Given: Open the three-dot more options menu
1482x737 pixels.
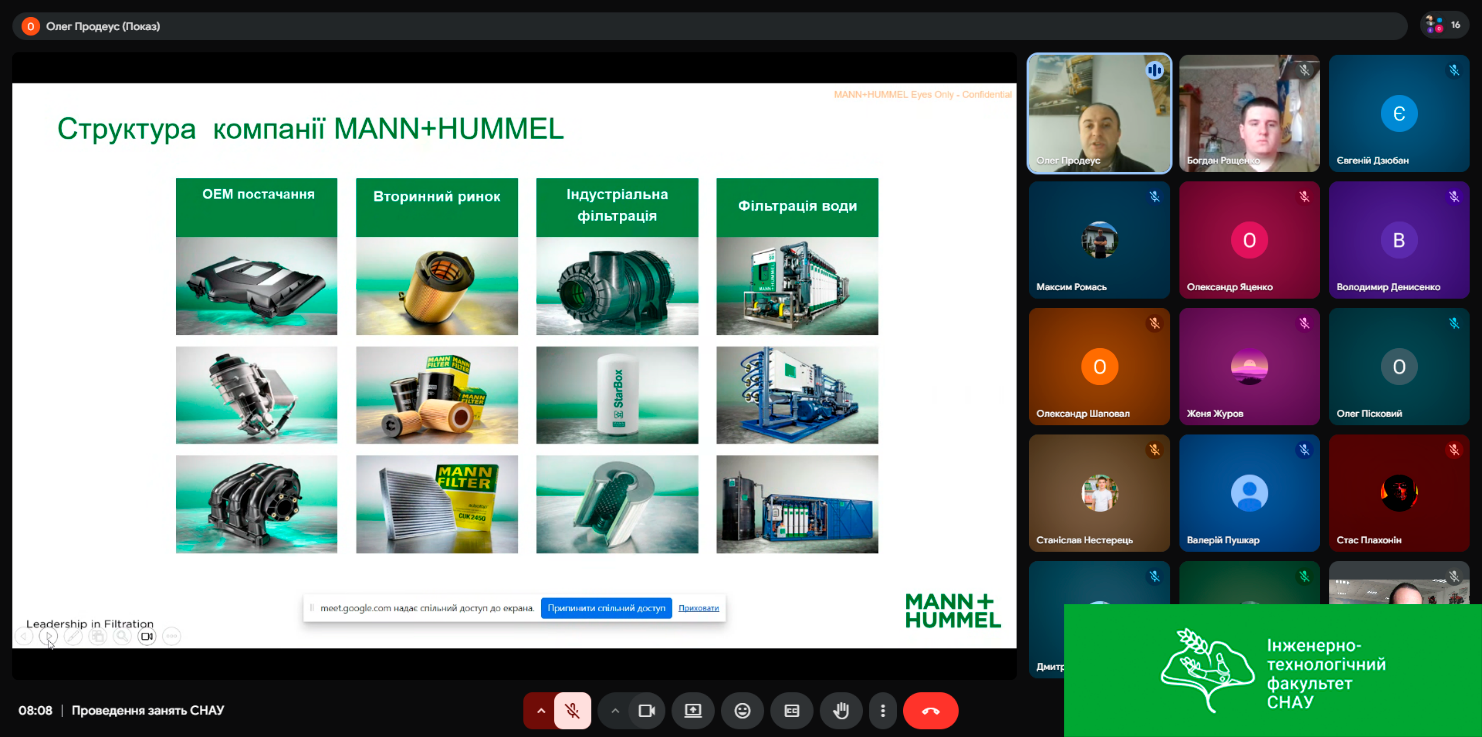Looking at the screenshot, I should tap(882, 711).
